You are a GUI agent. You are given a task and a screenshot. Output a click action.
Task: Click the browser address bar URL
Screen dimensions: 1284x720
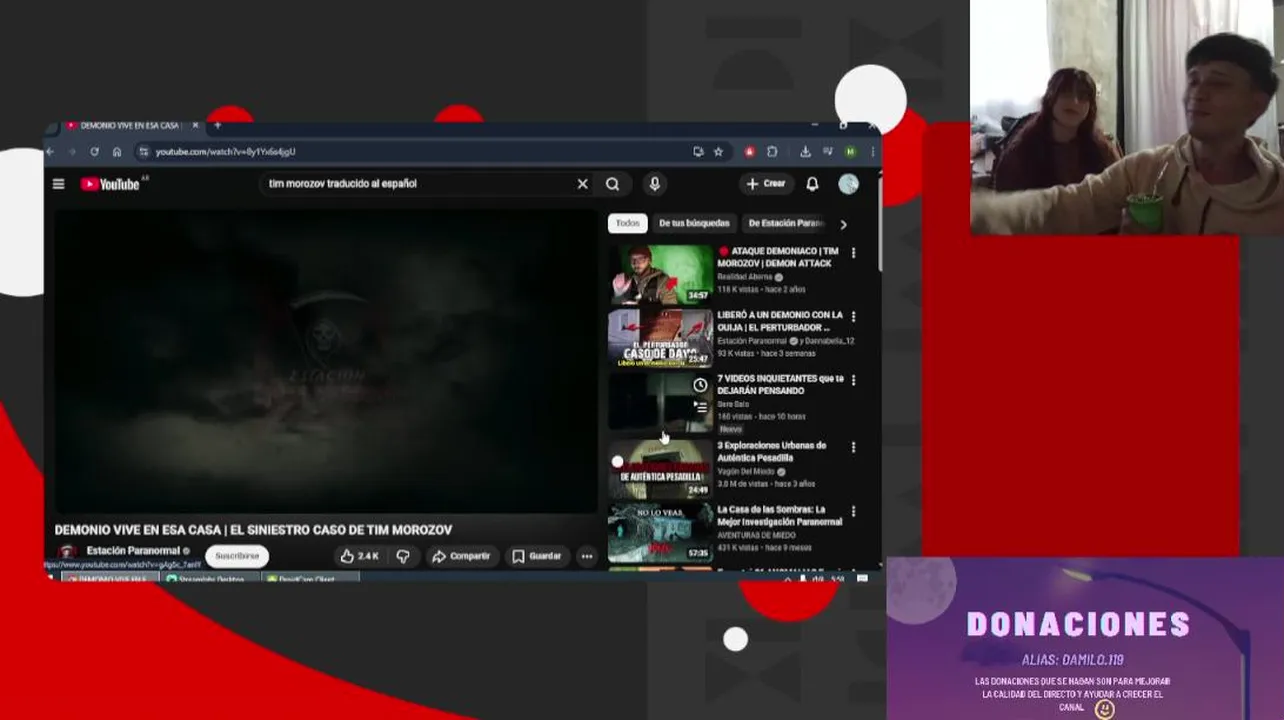point(225,152)
